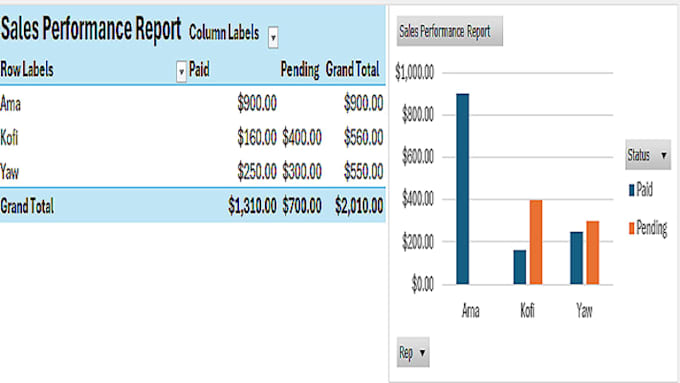Click Ama's Paid $900.00 cell
The height and width of the screenshot is (383, 680).
coord(257,104)
